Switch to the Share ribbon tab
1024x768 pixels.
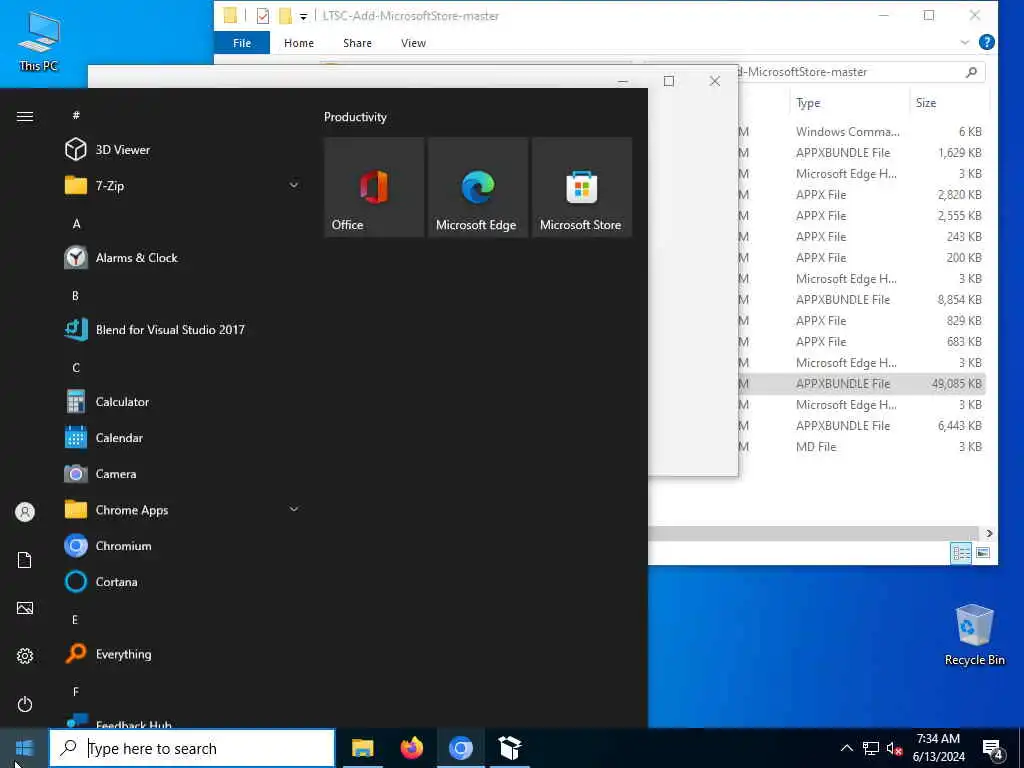click(357, 43)
